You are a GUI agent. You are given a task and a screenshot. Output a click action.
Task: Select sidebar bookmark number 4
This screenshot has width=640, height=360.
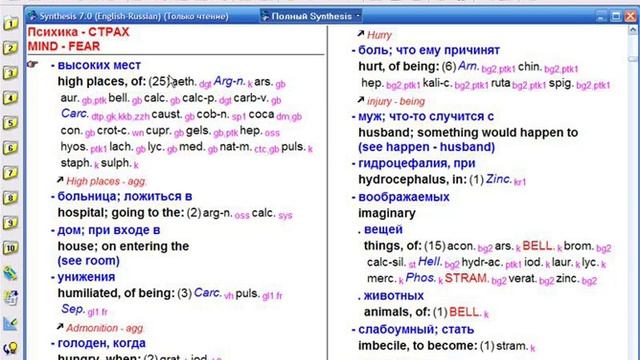(11, 98)
